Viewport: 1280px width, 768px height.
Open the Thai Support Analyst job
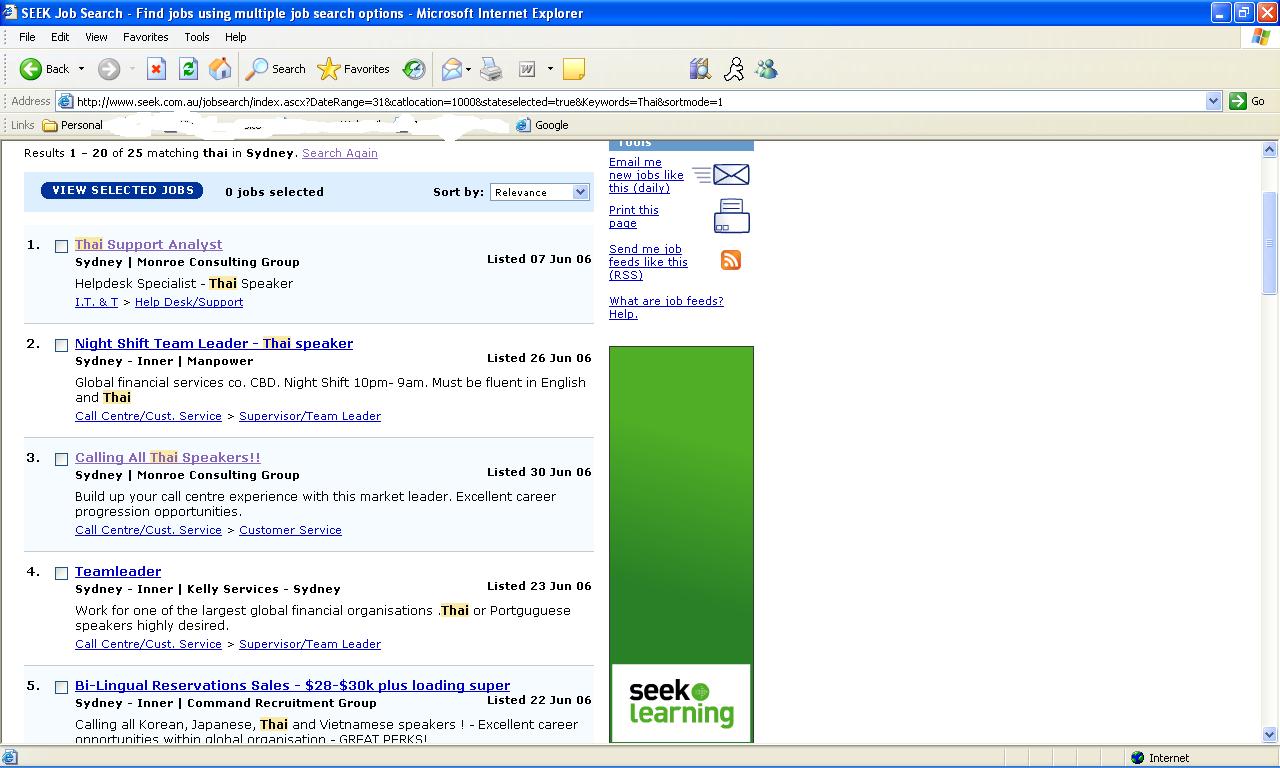149,244
